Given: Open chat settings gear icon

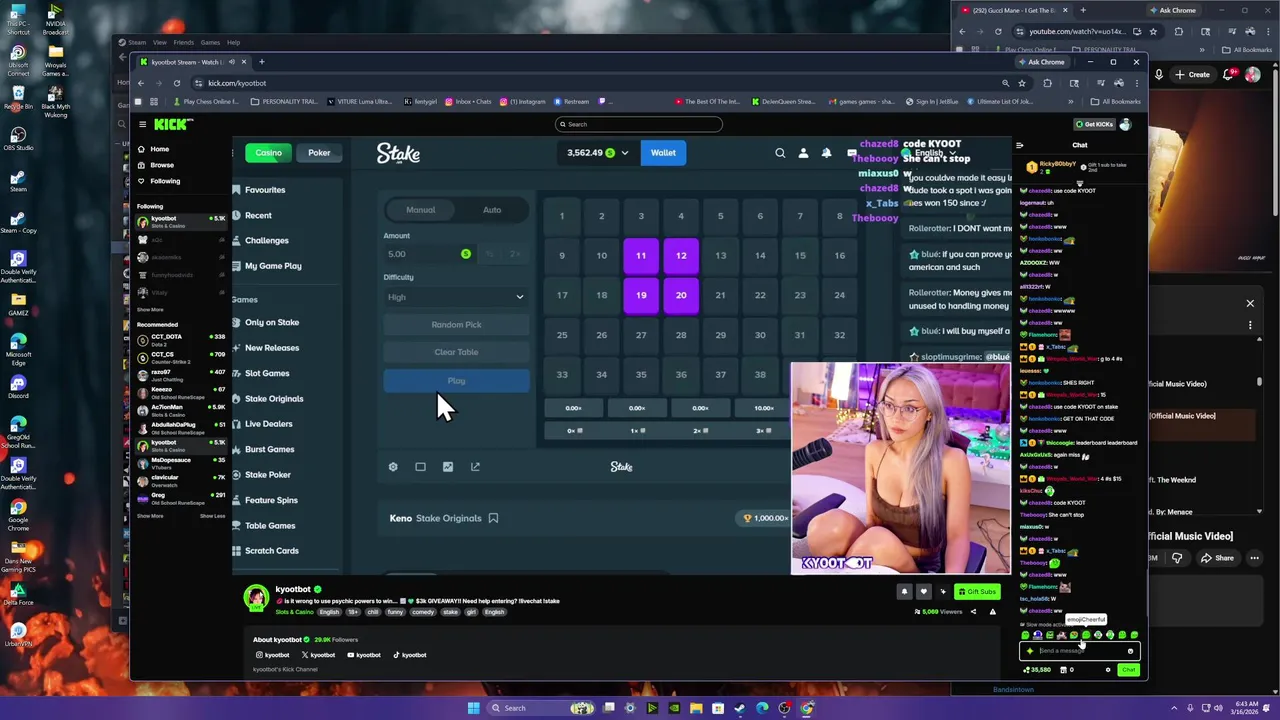Looking at the screenshot, I should coord(1107,670).
